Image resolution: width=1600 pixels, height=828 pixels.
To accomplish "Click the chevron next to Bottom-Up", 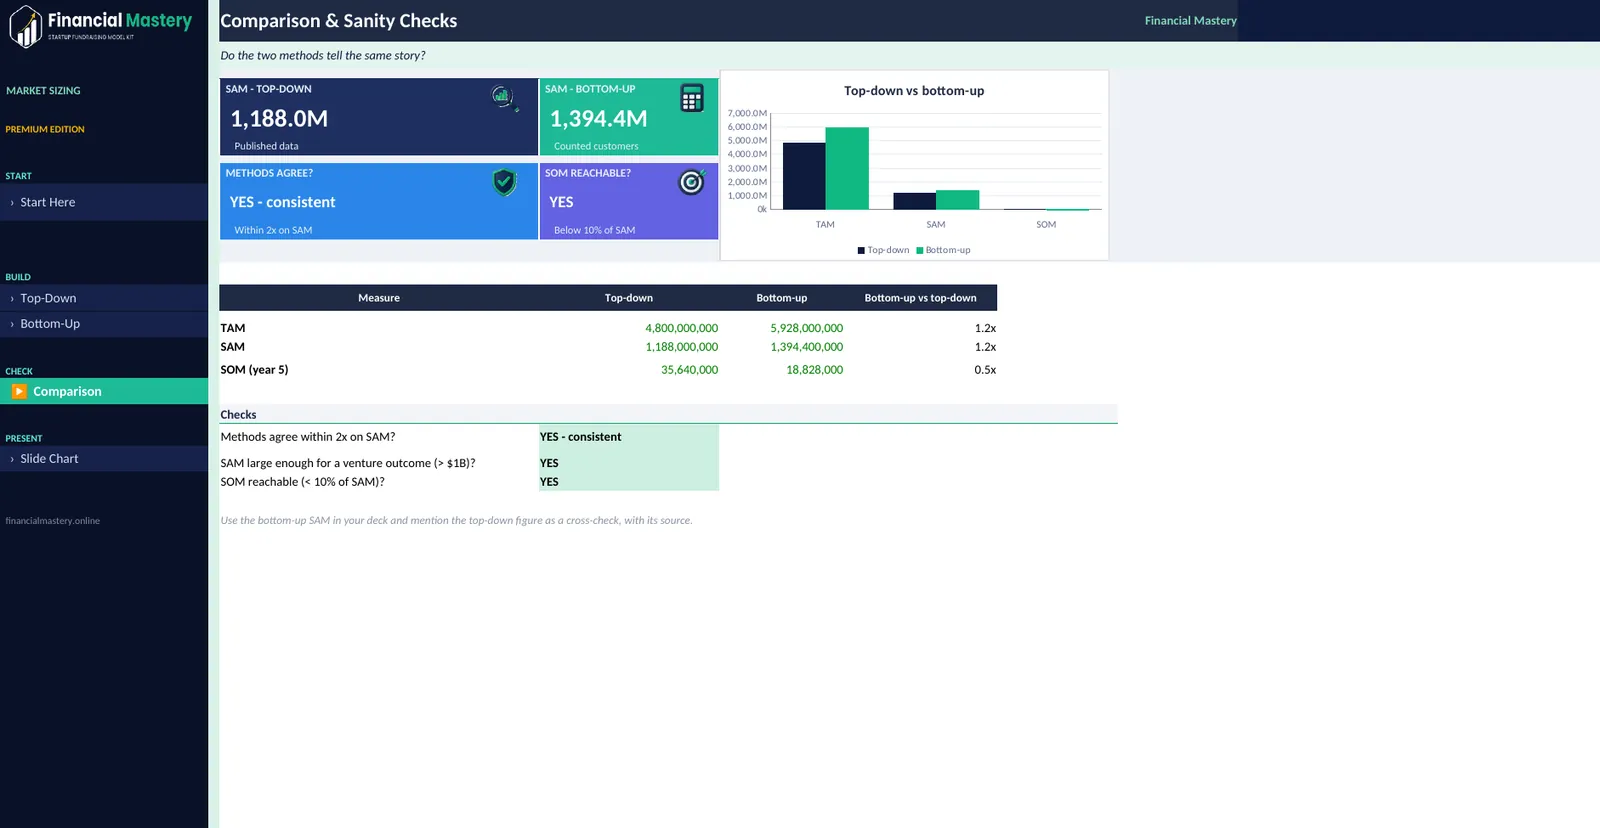I will point(12,324).
